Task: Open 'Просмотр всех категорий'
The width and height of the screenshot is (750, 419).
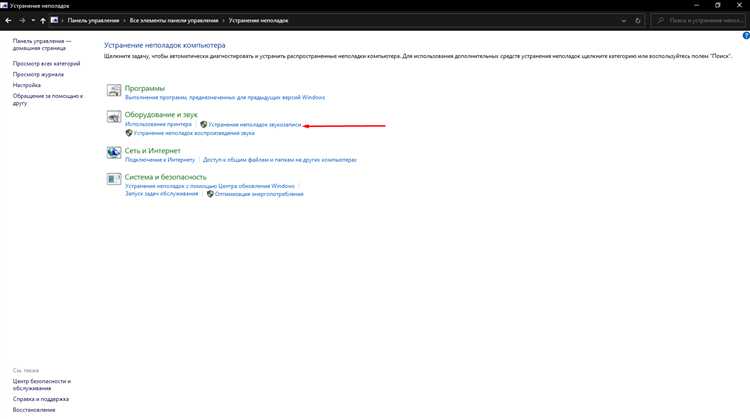Action: click(46, 64)
